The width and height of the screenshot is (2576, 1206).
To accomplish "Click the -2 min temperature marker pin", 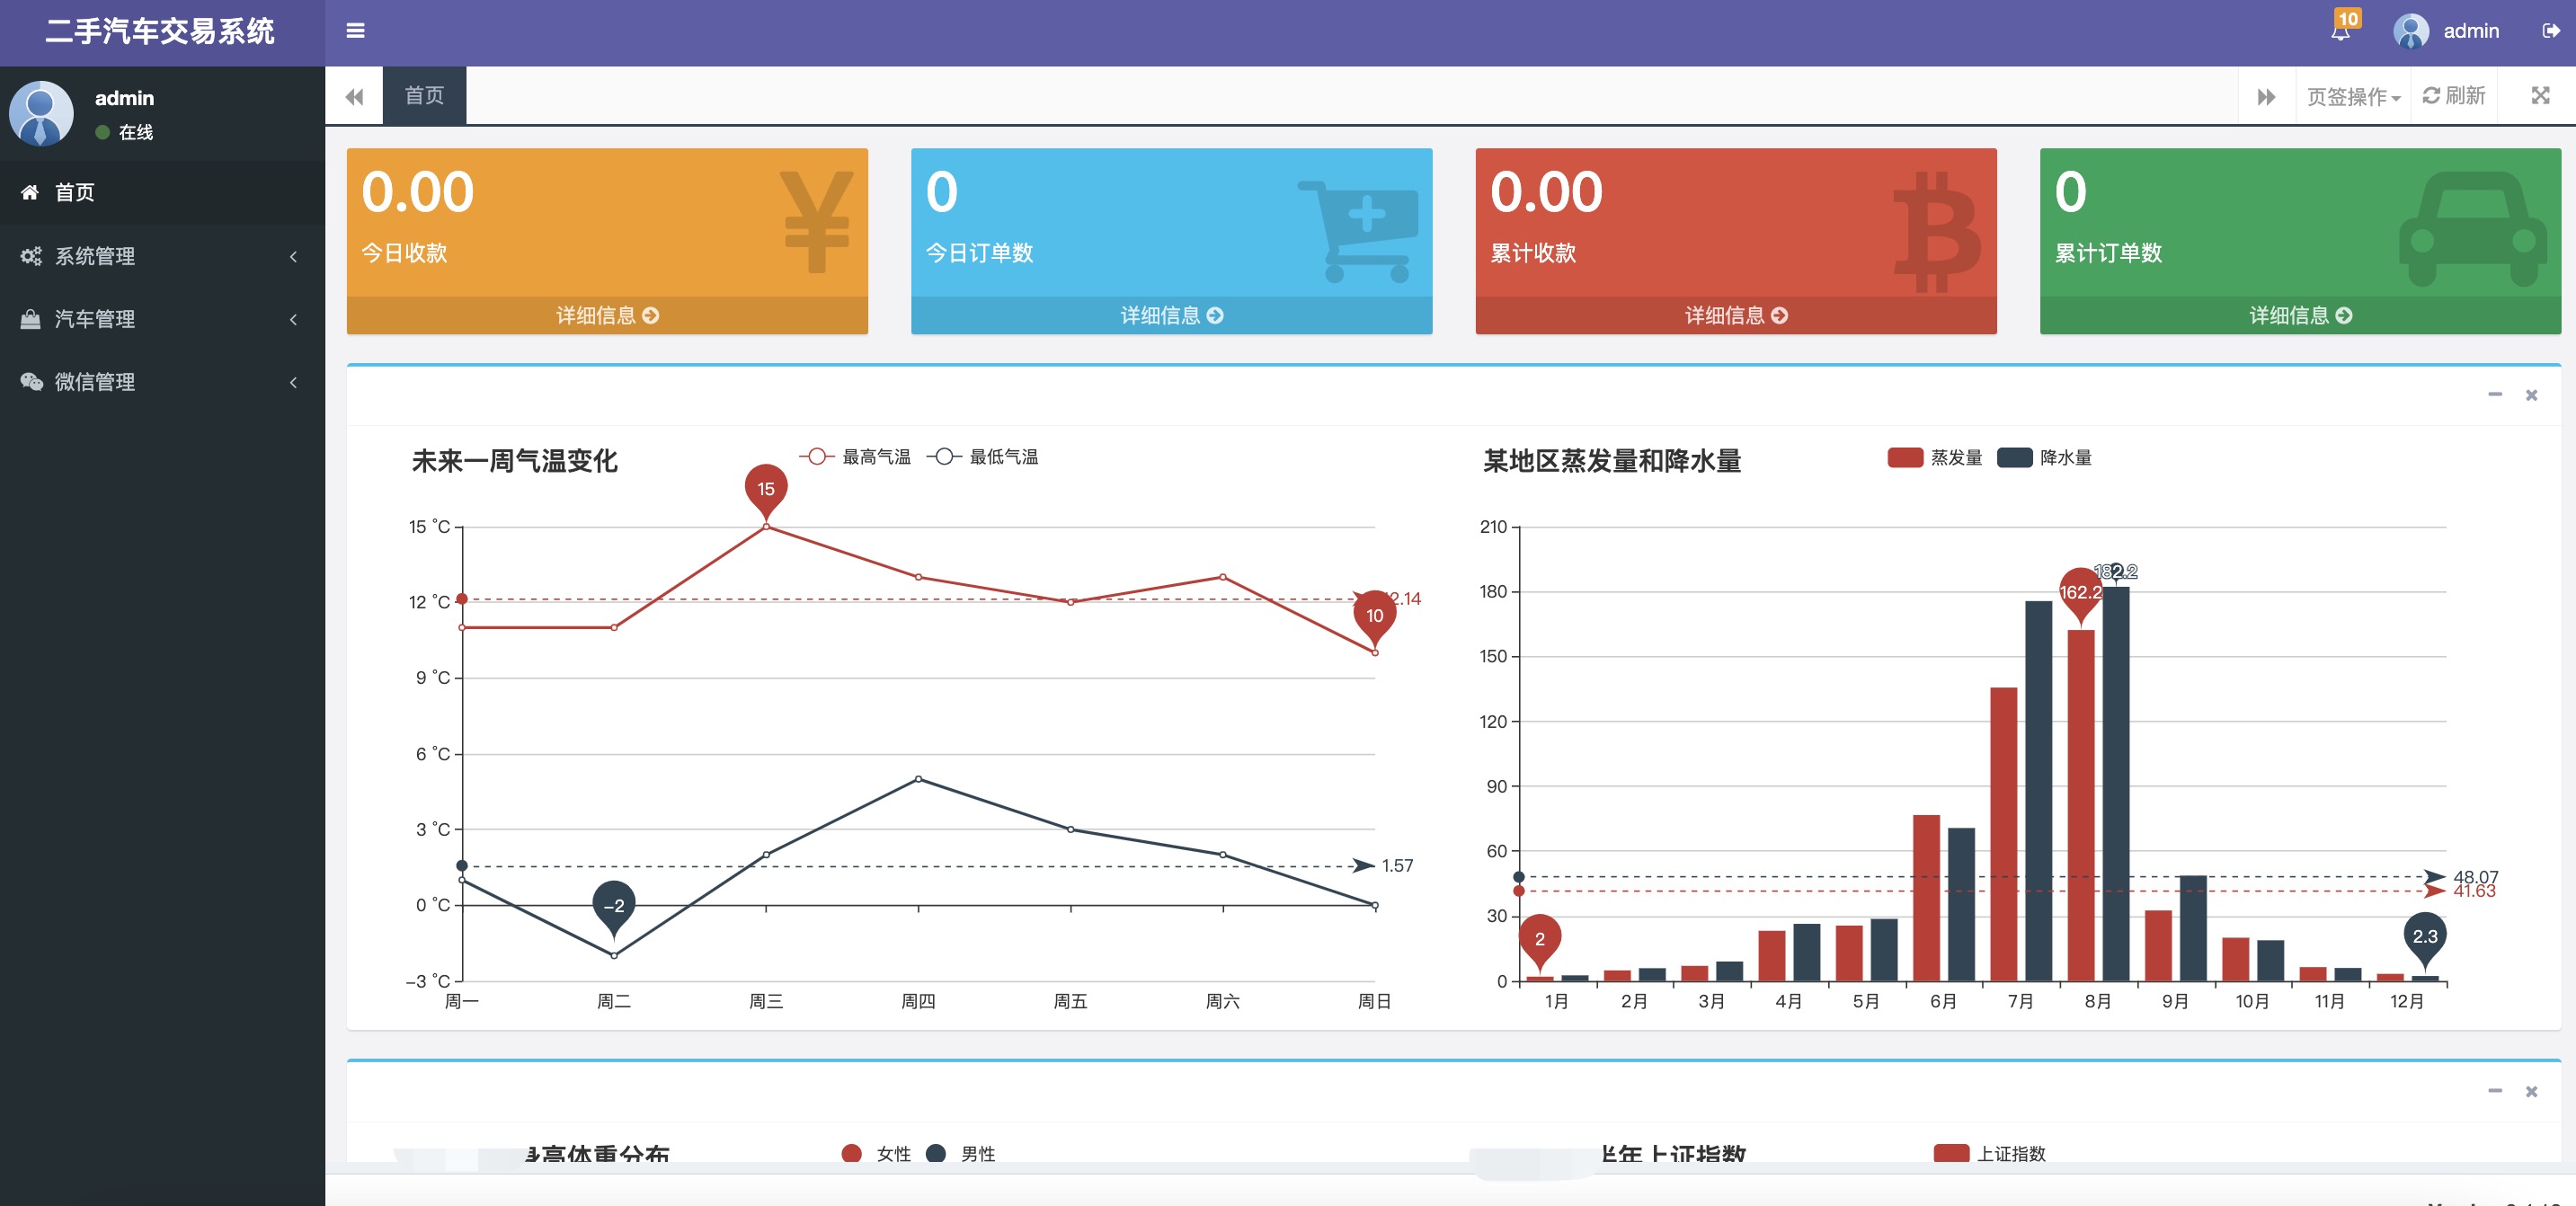I will click(x=614, y=907).
